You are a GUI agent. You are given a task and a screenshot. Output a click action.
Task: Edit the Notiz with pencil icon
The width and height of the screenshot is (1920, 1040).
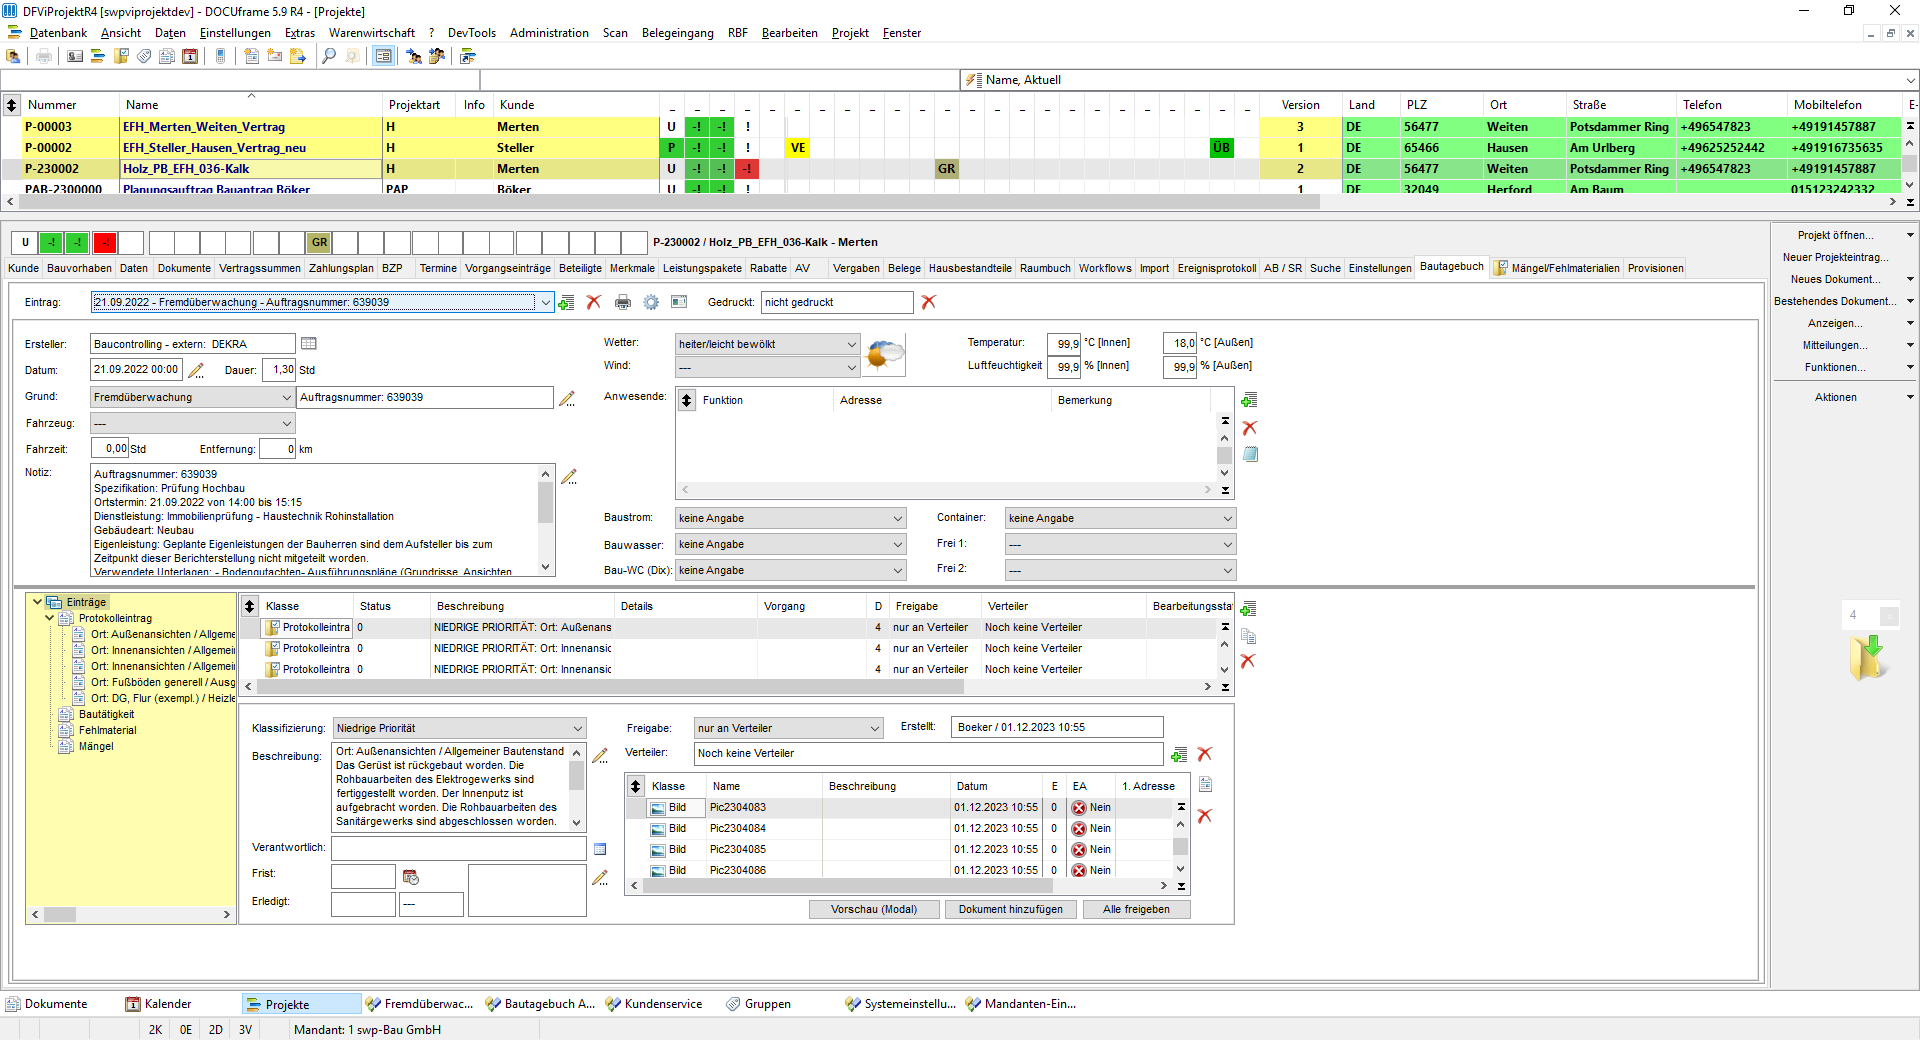569,477
